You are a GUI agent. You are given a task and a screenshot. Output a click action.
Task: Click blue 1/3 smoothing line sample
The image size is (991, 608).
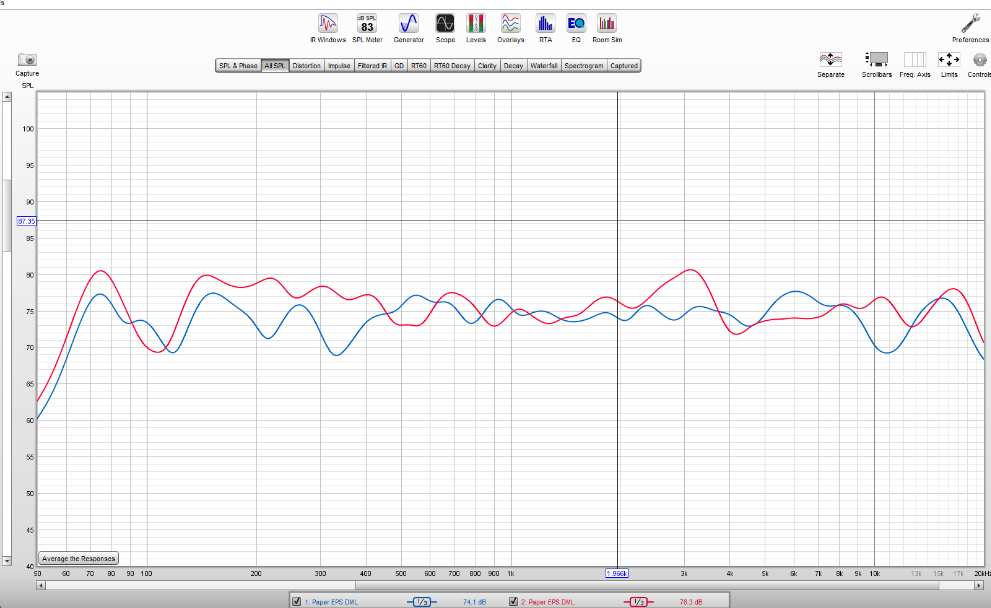pos(422,602)
